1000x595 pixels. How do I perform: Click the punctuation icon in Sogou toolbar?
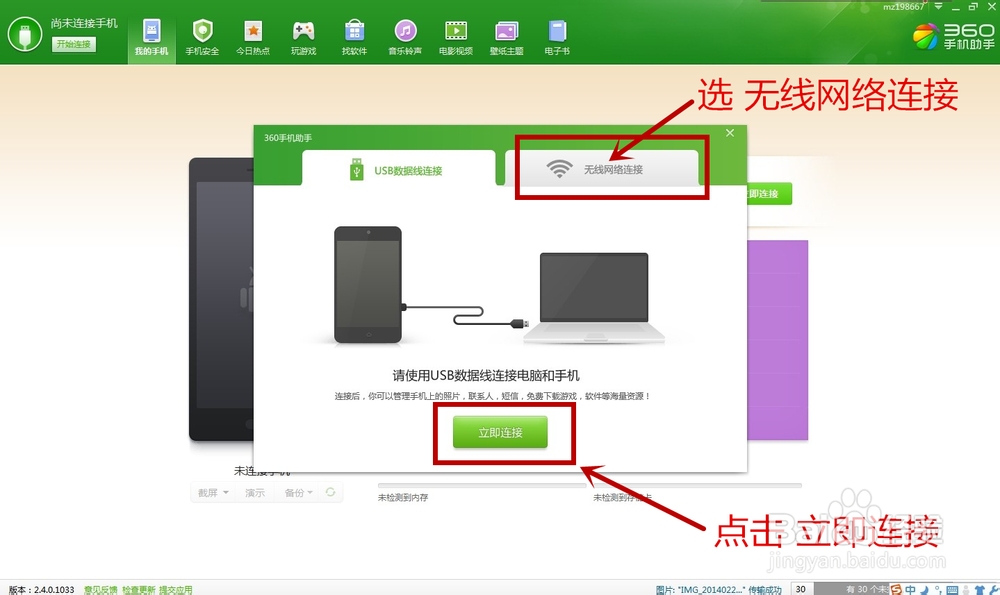938,590
